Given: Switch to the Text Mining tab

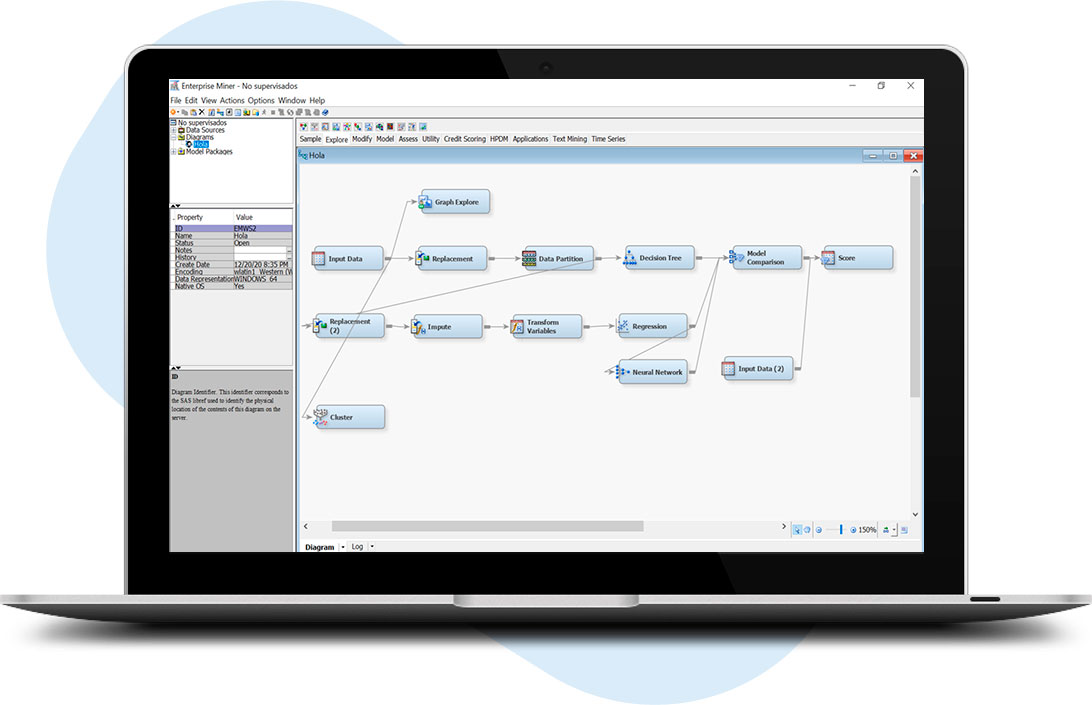Looking at the screenshot, I should click(x=570, y=139).
